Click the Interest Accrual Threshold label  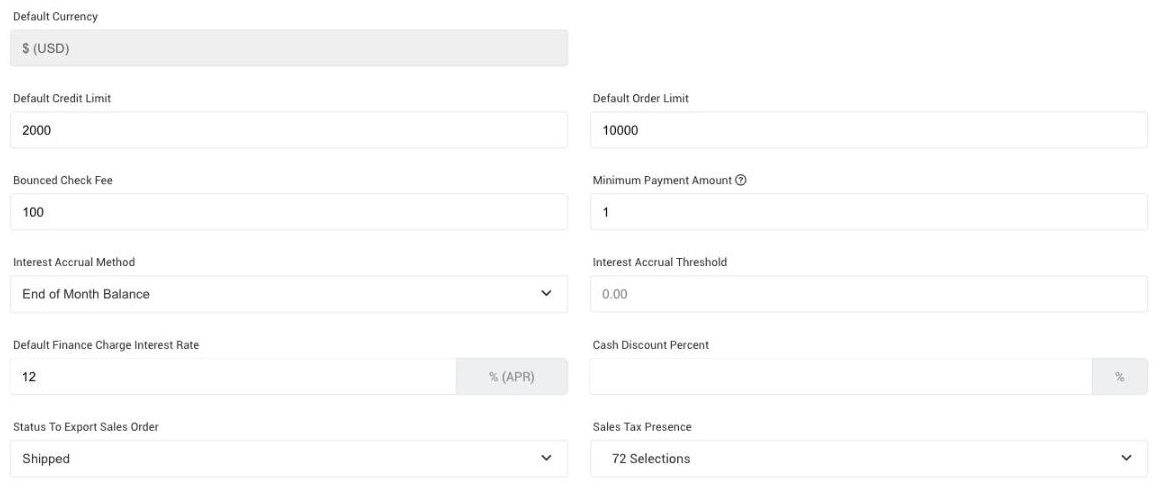tap(660, 262)
